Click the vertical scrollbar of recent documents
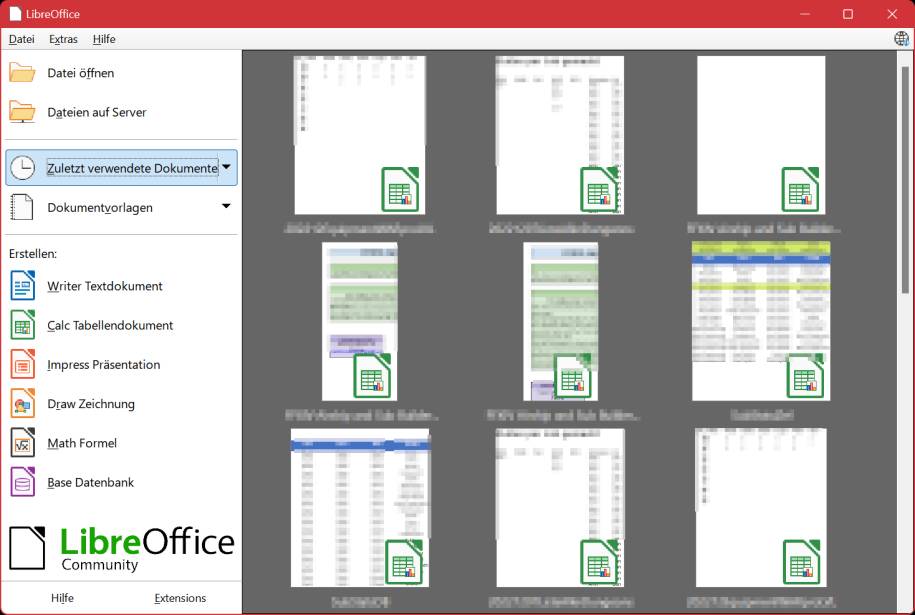915x615 pixels. [905, 180]
